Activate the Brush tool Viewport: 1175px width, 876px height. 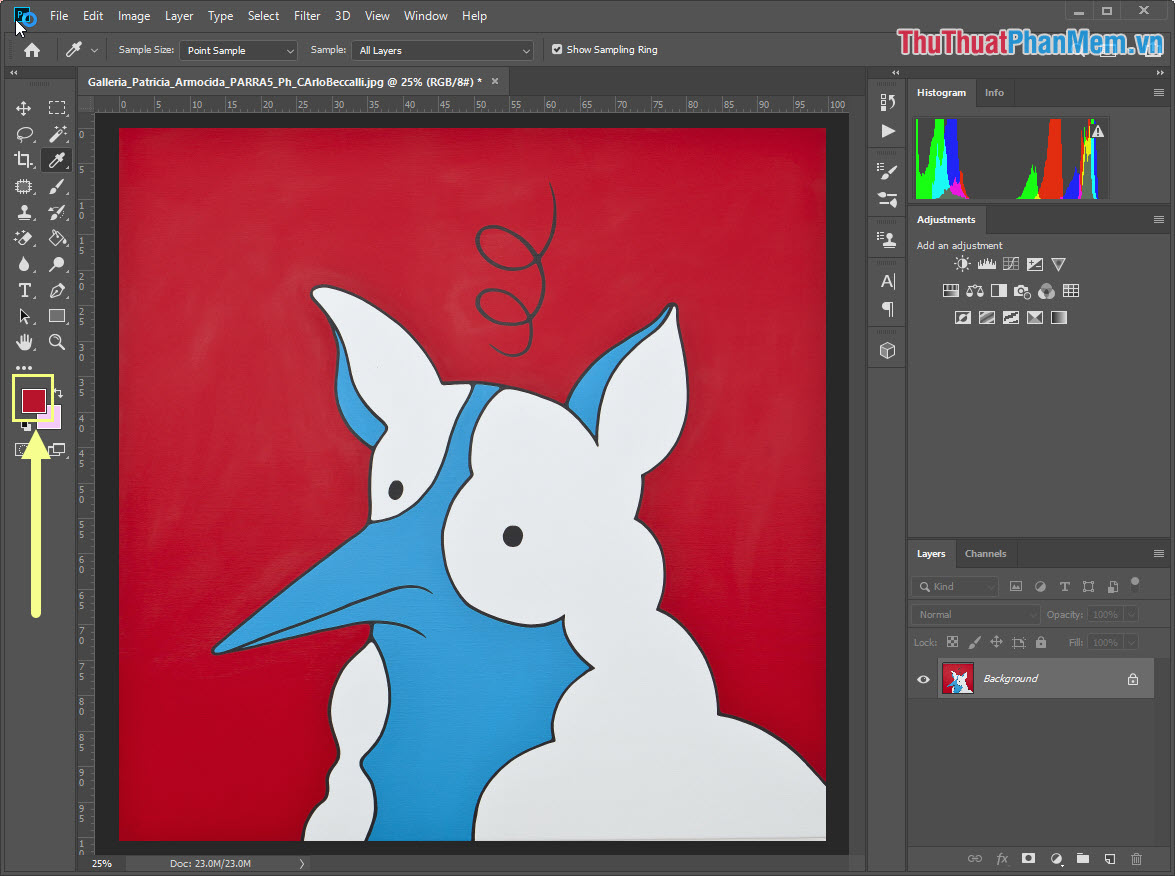(x=57, y=186)
